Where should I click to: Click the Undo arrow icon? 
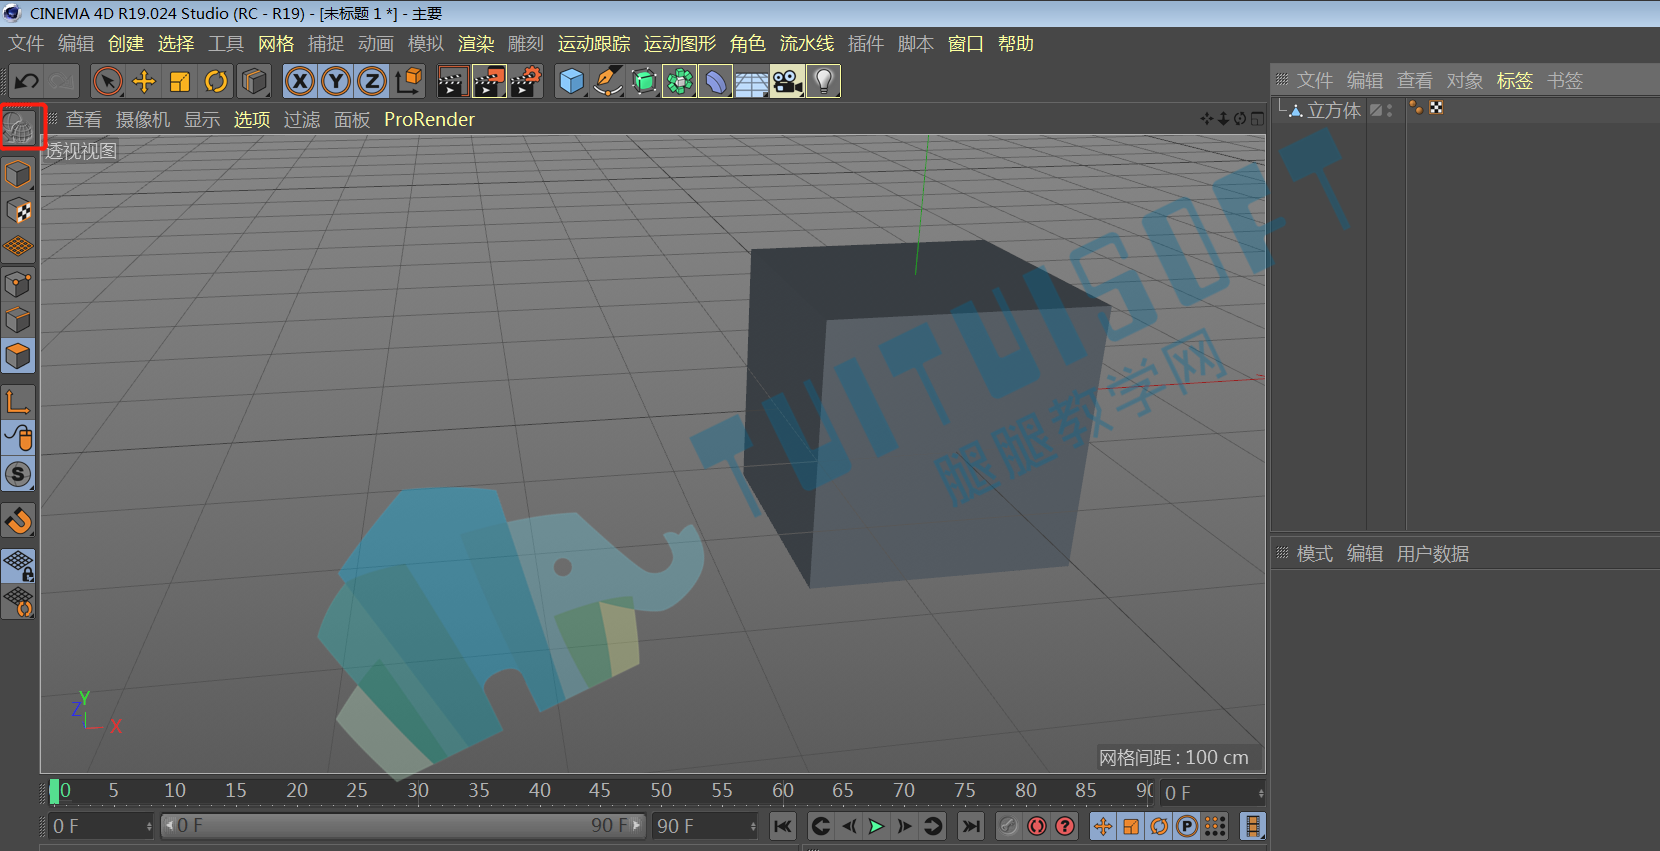pos(27,81)
